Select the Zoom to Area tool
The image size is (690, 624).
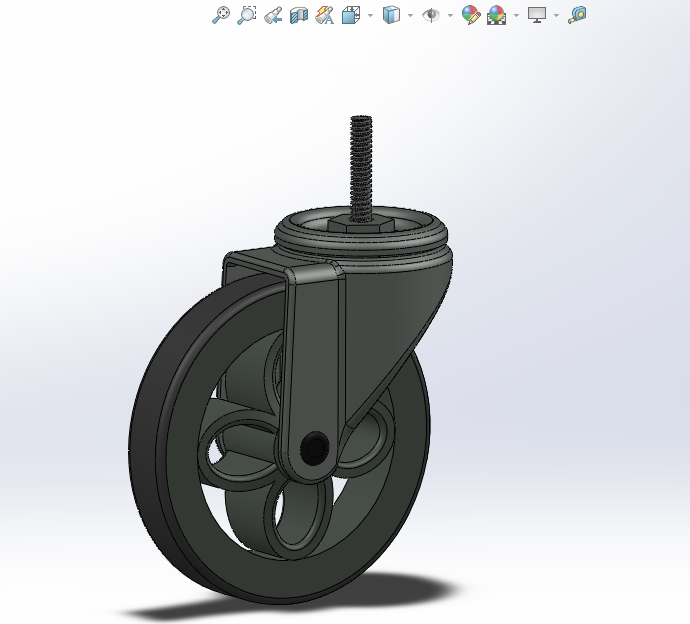click(x=246, y=15)
